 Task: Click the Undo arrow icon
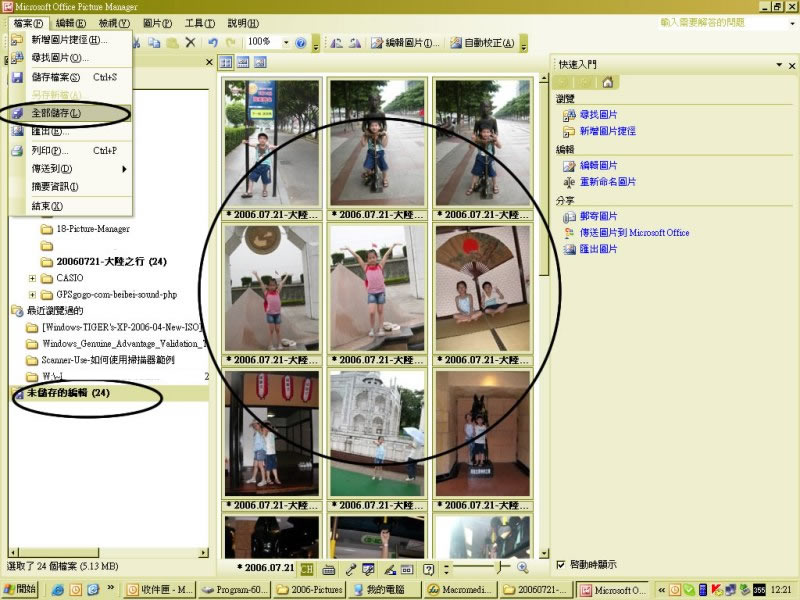pos(213,43)
